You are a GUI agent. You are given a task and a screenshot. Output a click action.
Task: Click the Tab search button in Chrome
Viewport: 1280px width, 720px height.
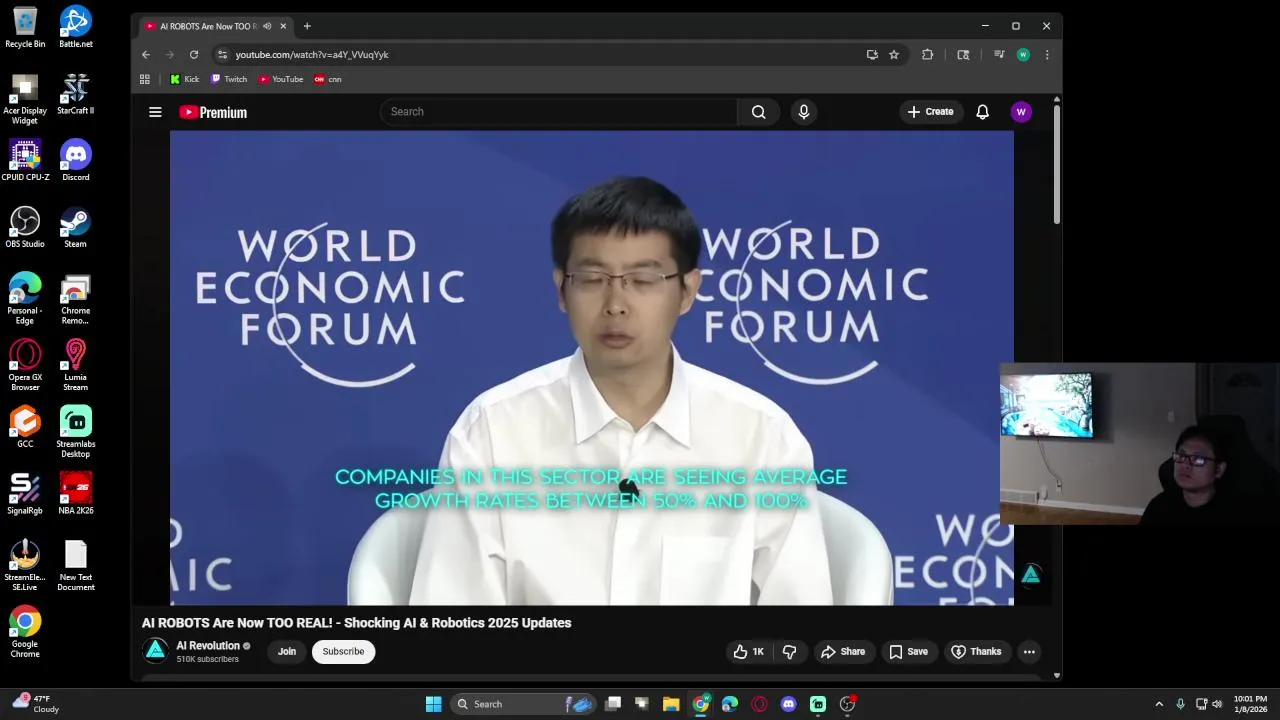[963, 55]
